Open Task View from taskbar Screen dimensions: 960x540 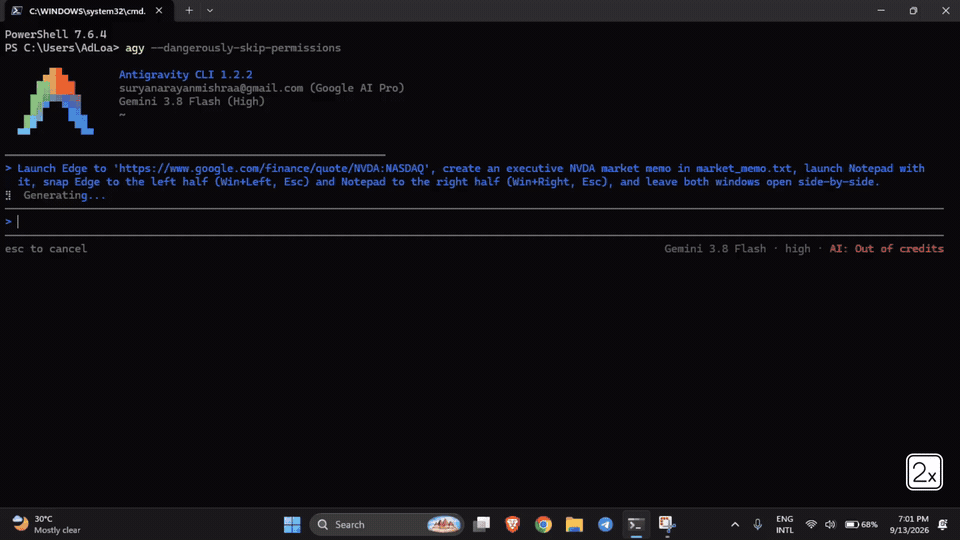coord(482,525)
